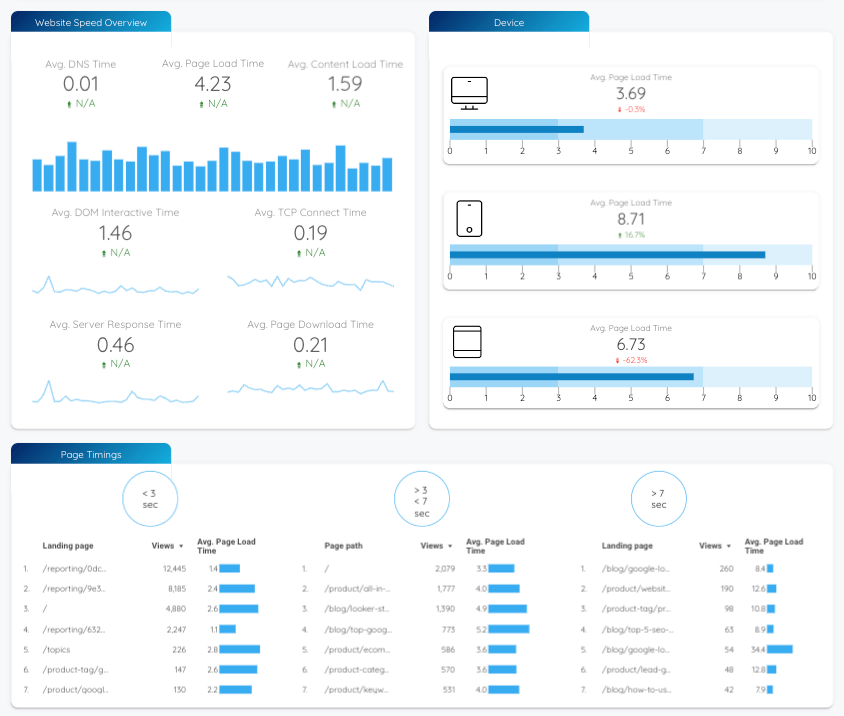Click Avg. Server Response Time value 0.46

point(115,345)
